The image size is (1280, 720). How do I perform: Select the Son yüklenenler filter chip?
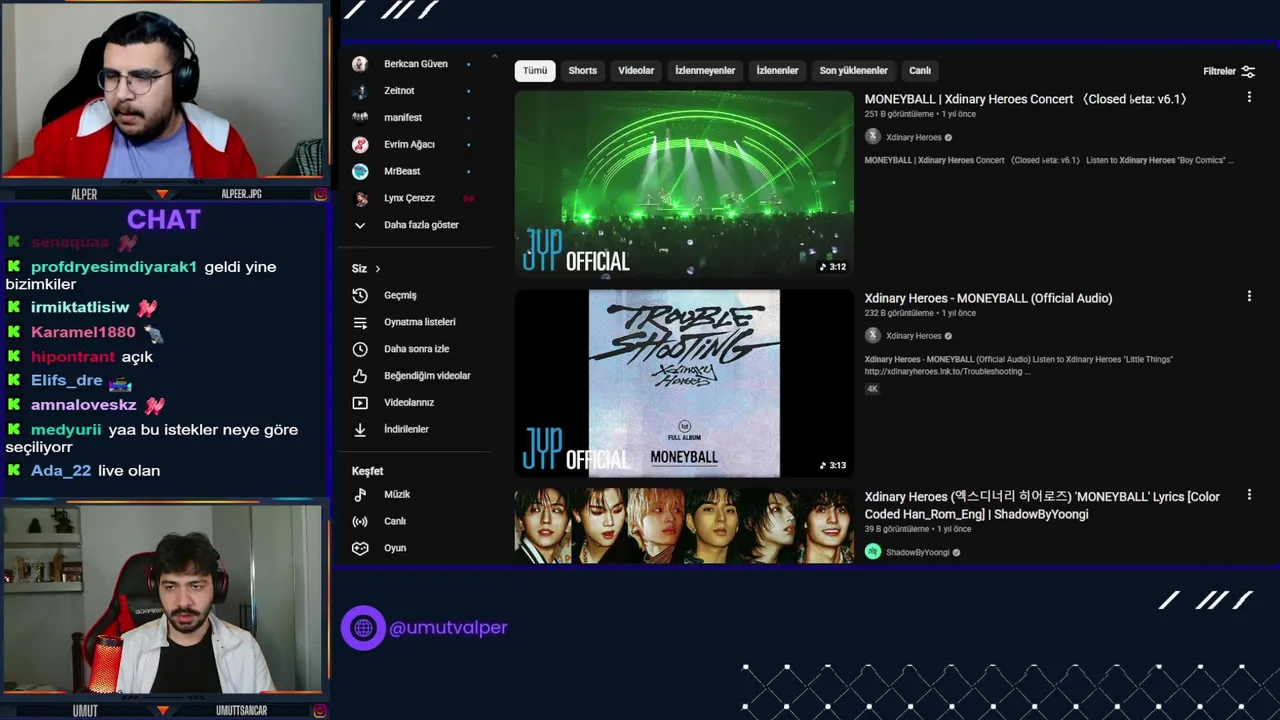(x=854, y=71)
